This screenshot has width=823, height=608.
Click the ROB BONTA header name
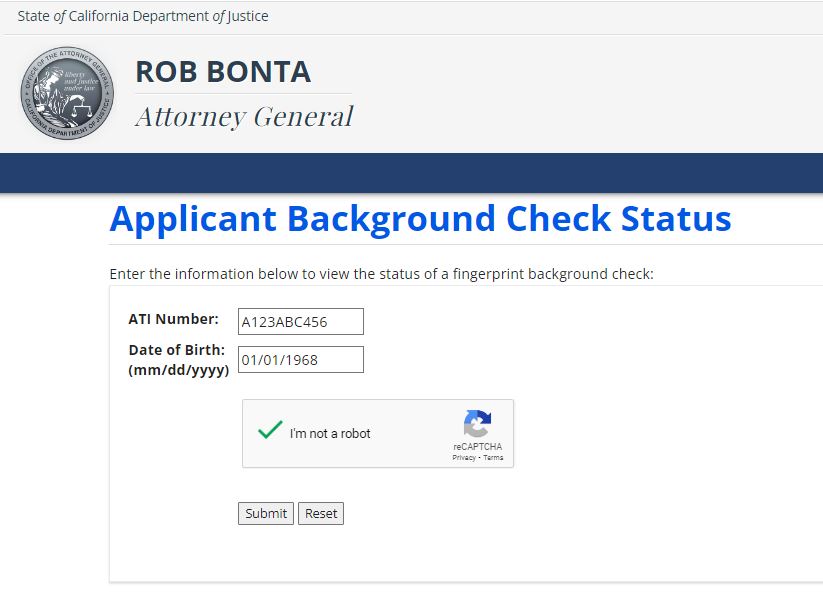pyautogui.click(x=223, y=72)
